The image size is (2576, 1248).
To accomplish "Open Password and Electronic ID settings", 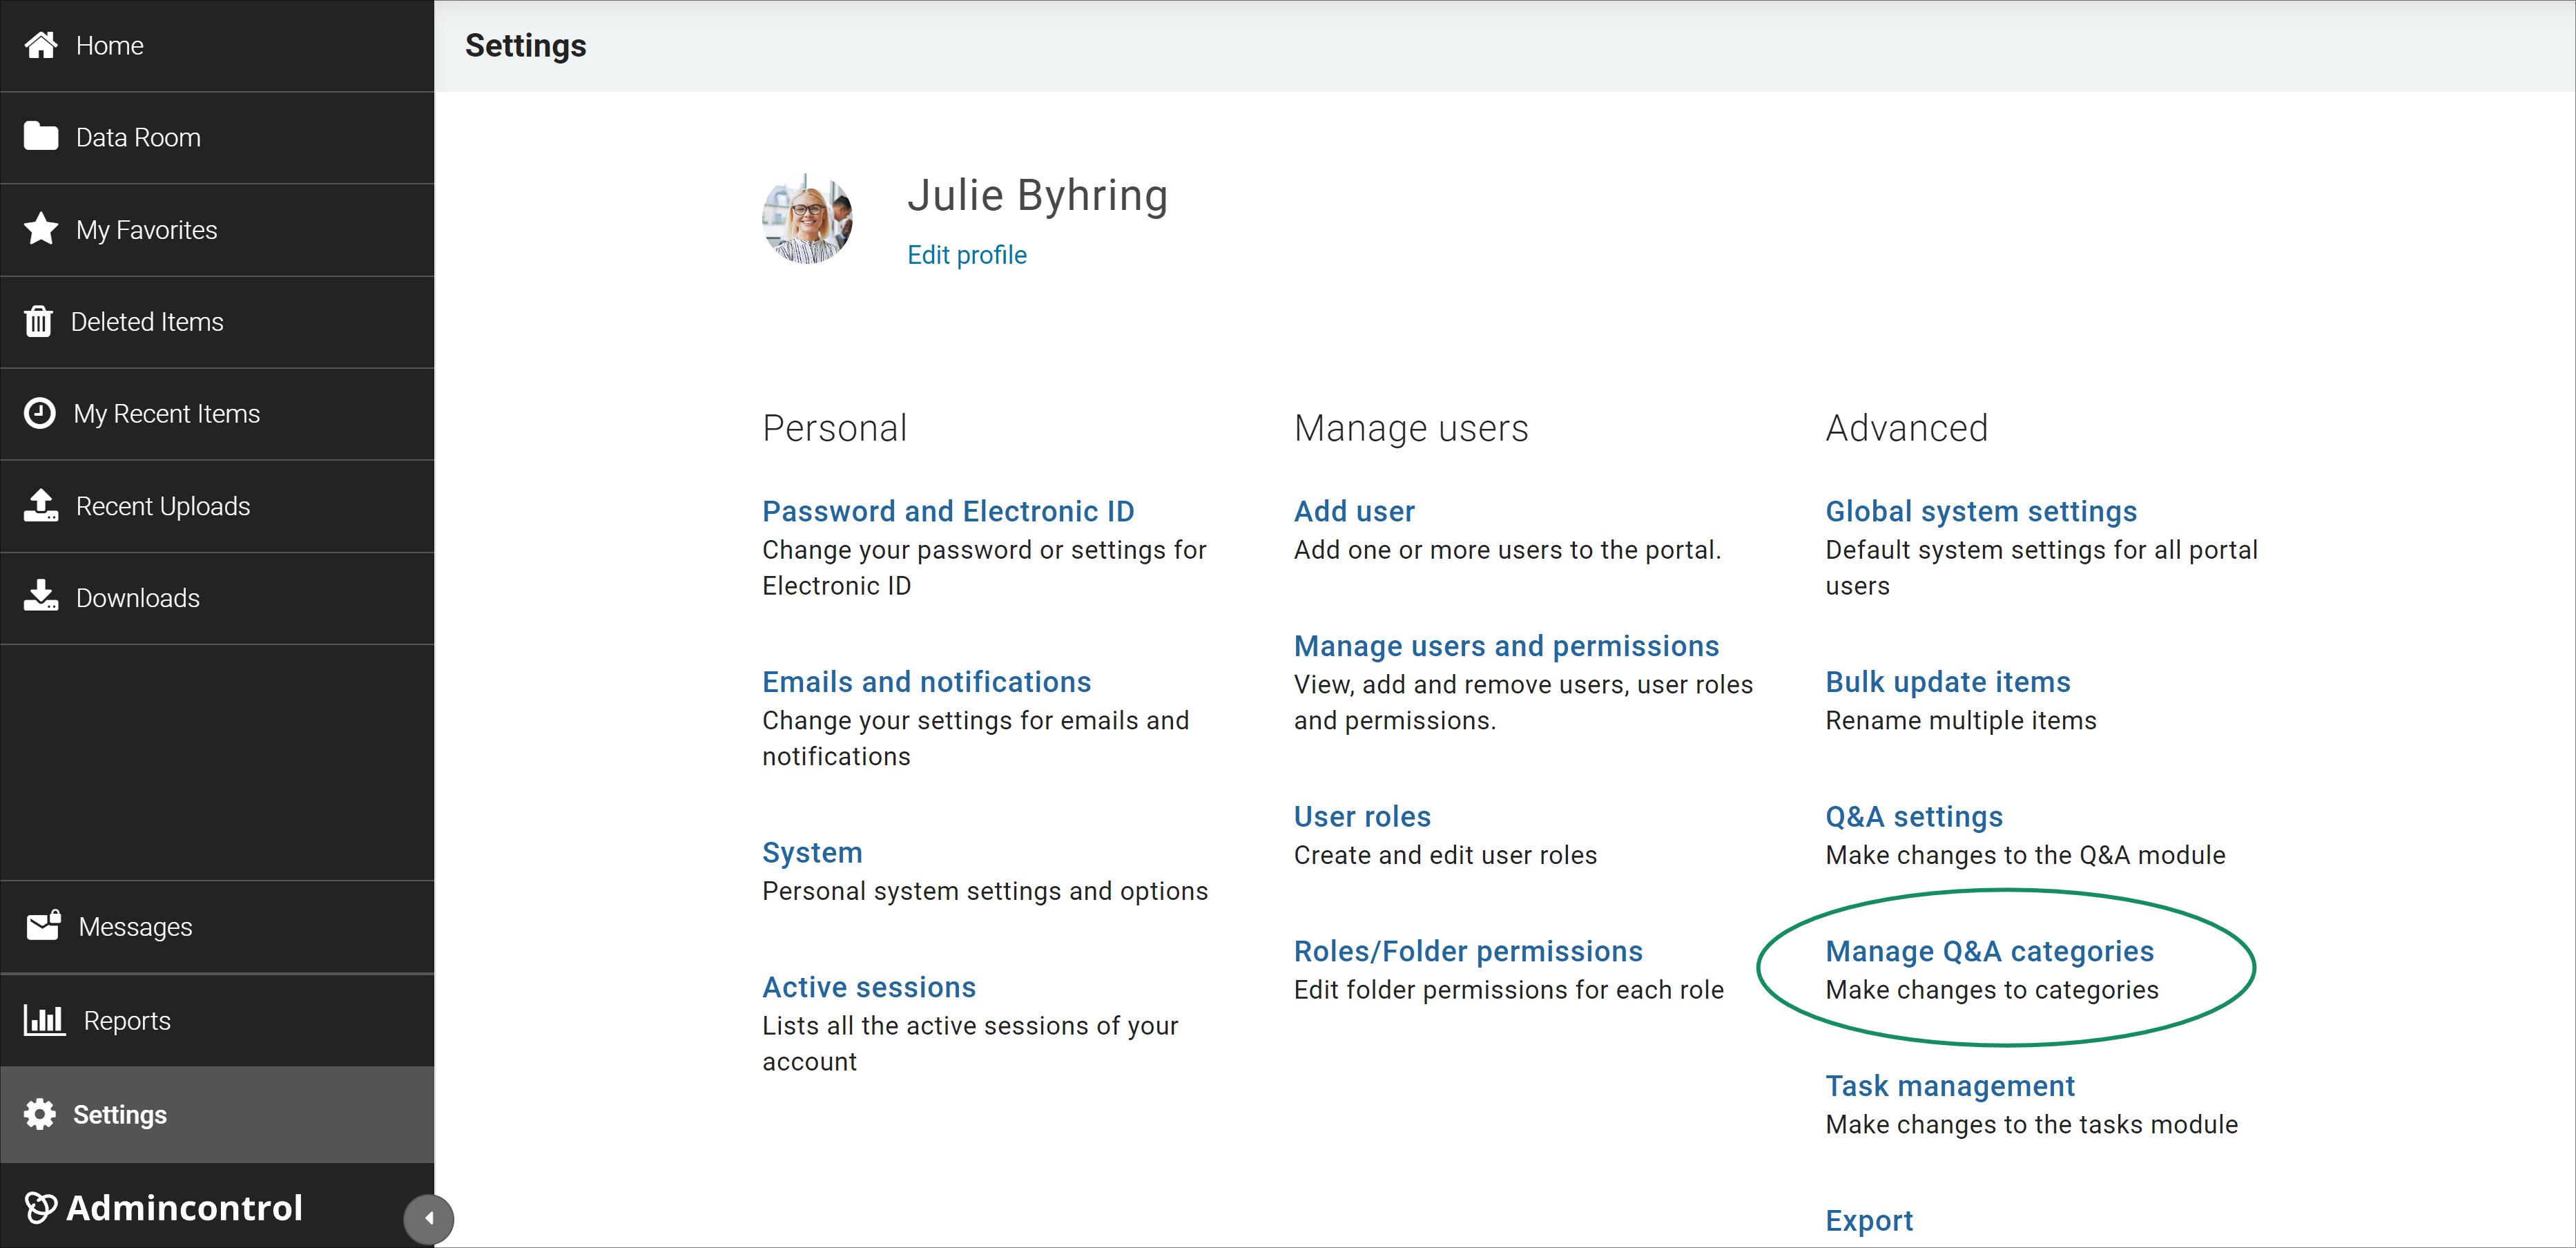I will click(948, 510).
